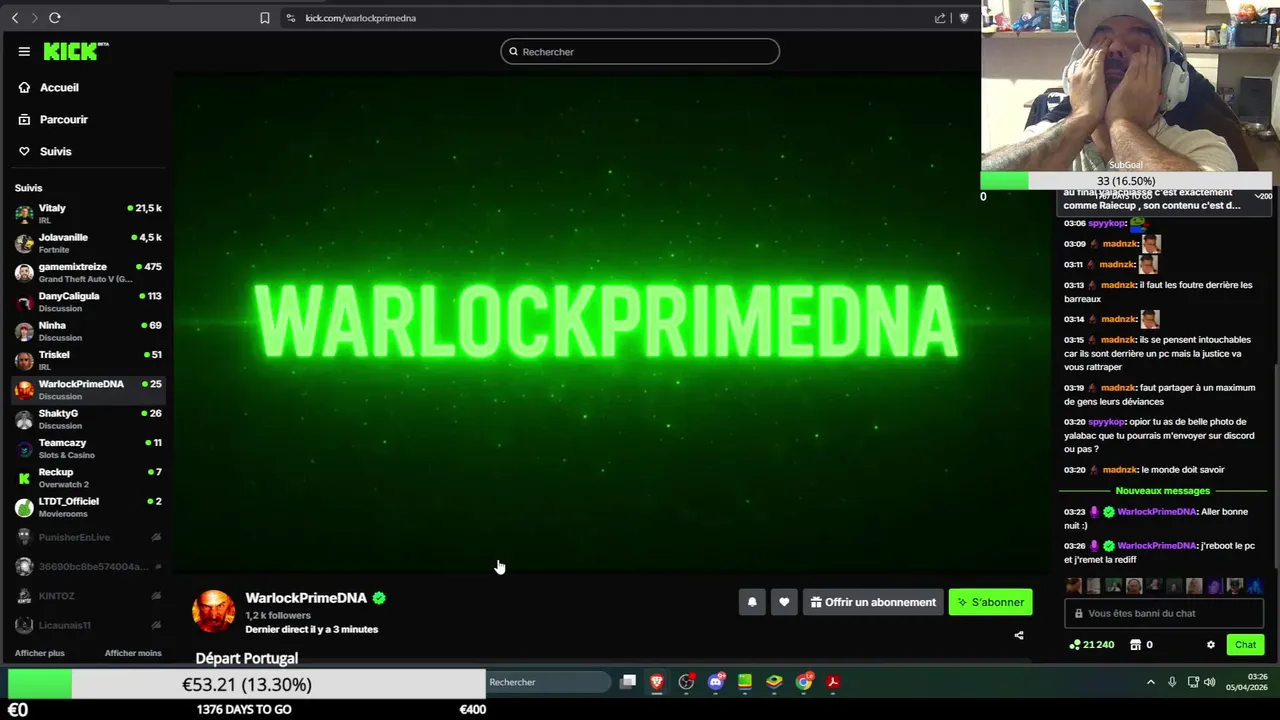
Task: Click WarlockPrimeDNA username in chat at 03:23
Action: tap(1156, 512)
